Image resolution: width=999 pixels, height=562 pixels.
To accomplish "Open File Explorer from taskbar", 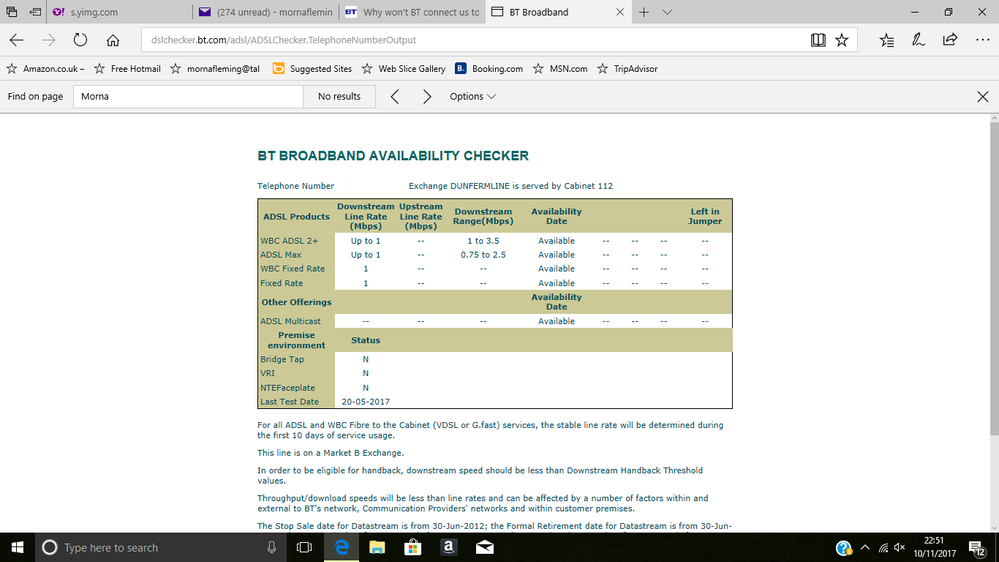I will (377, 547).
